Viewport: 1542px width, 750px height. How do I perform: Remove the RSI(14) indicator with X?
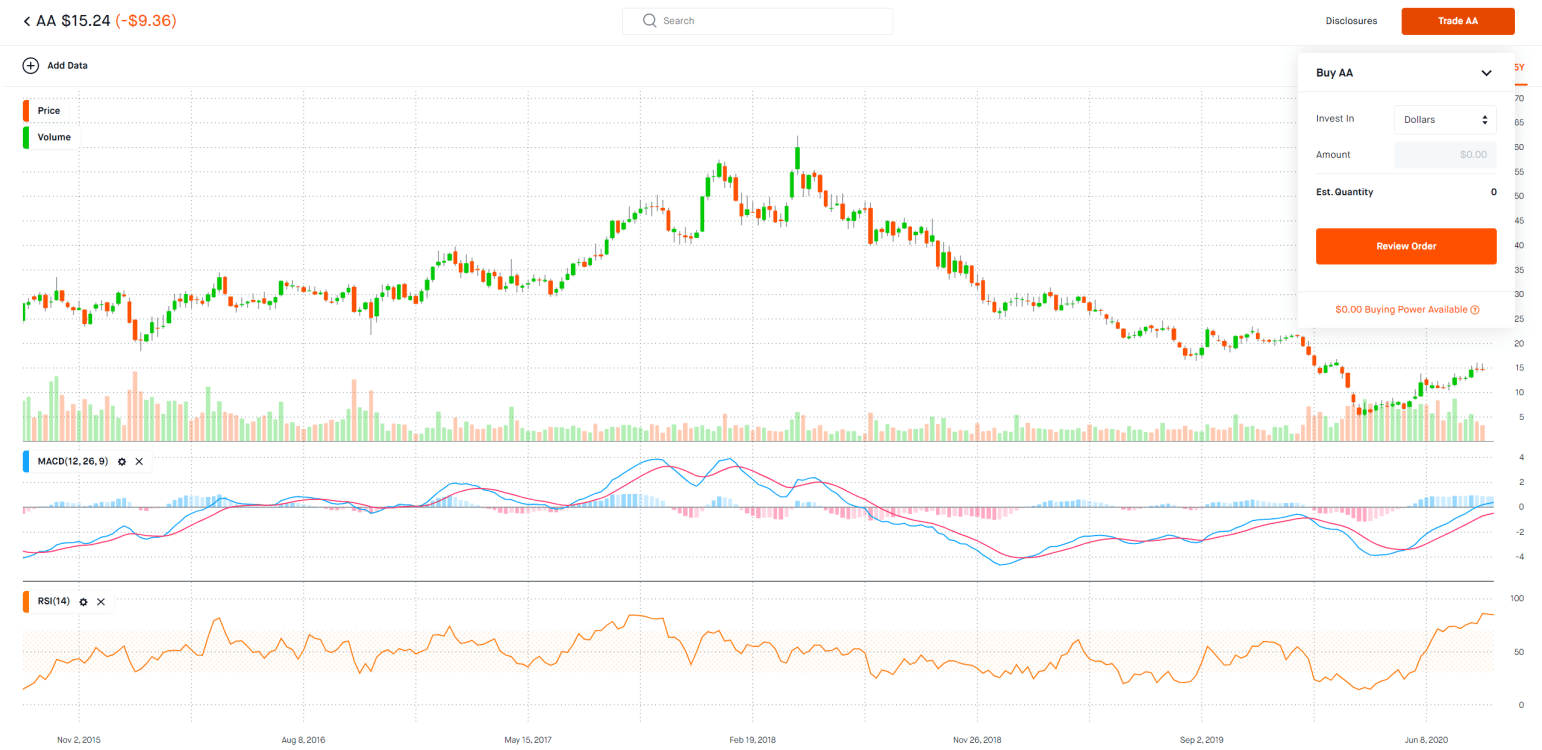(x=101, y=602)
